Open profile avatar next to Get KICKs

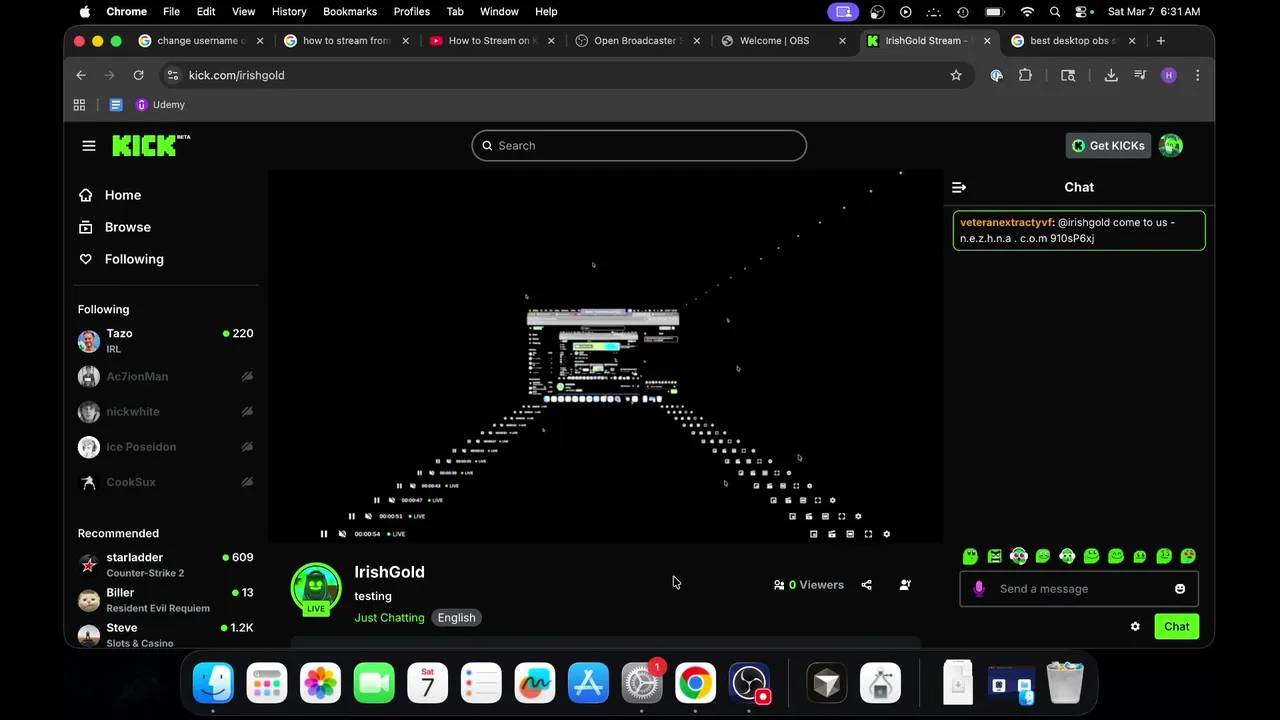[1171, 146]
